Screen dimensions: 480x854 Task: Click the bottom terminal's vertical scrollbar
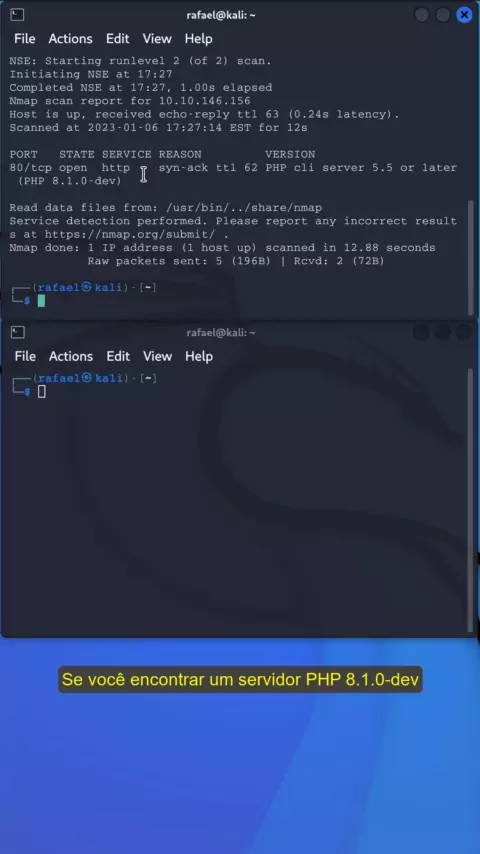471,500
